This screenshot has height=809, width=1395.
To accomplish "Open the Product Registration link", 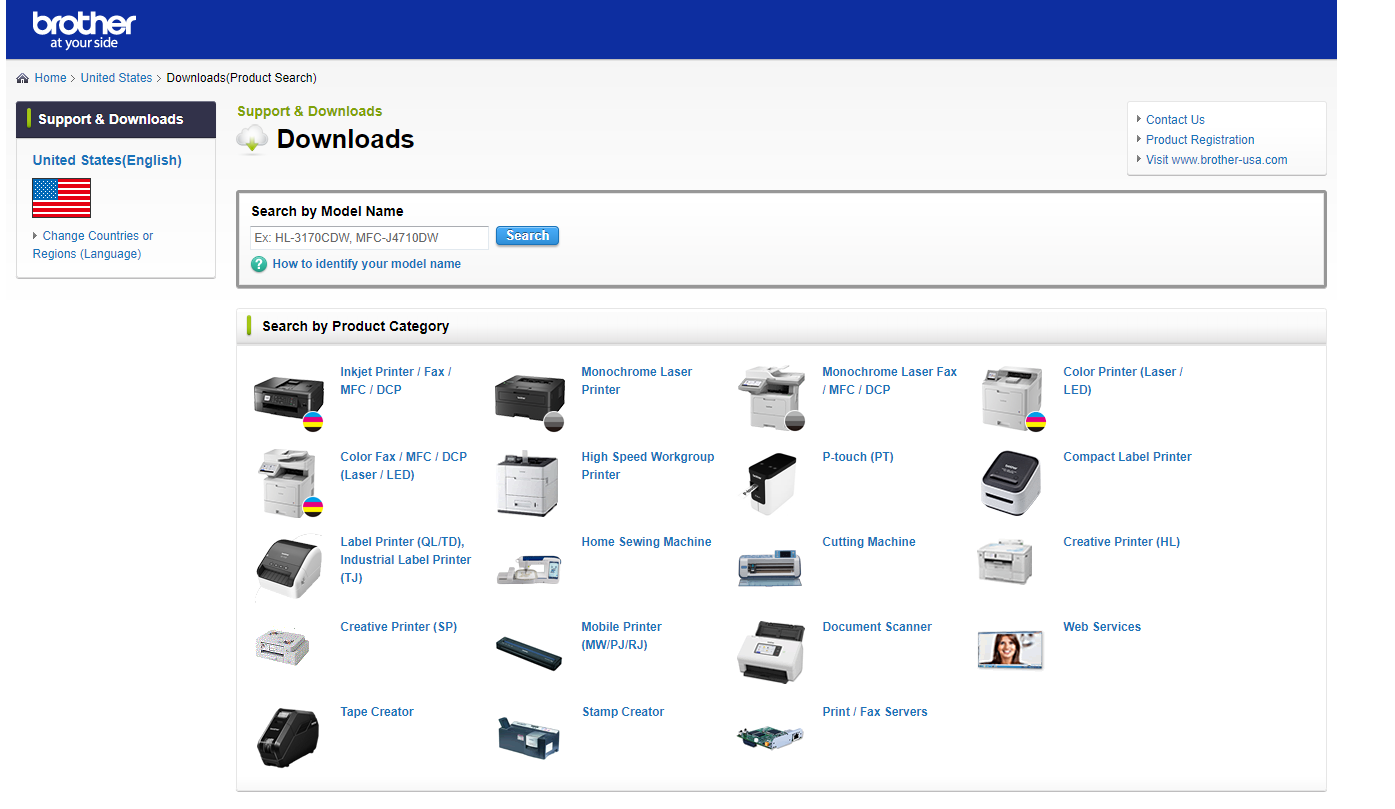I will [x=1200, y=140].
